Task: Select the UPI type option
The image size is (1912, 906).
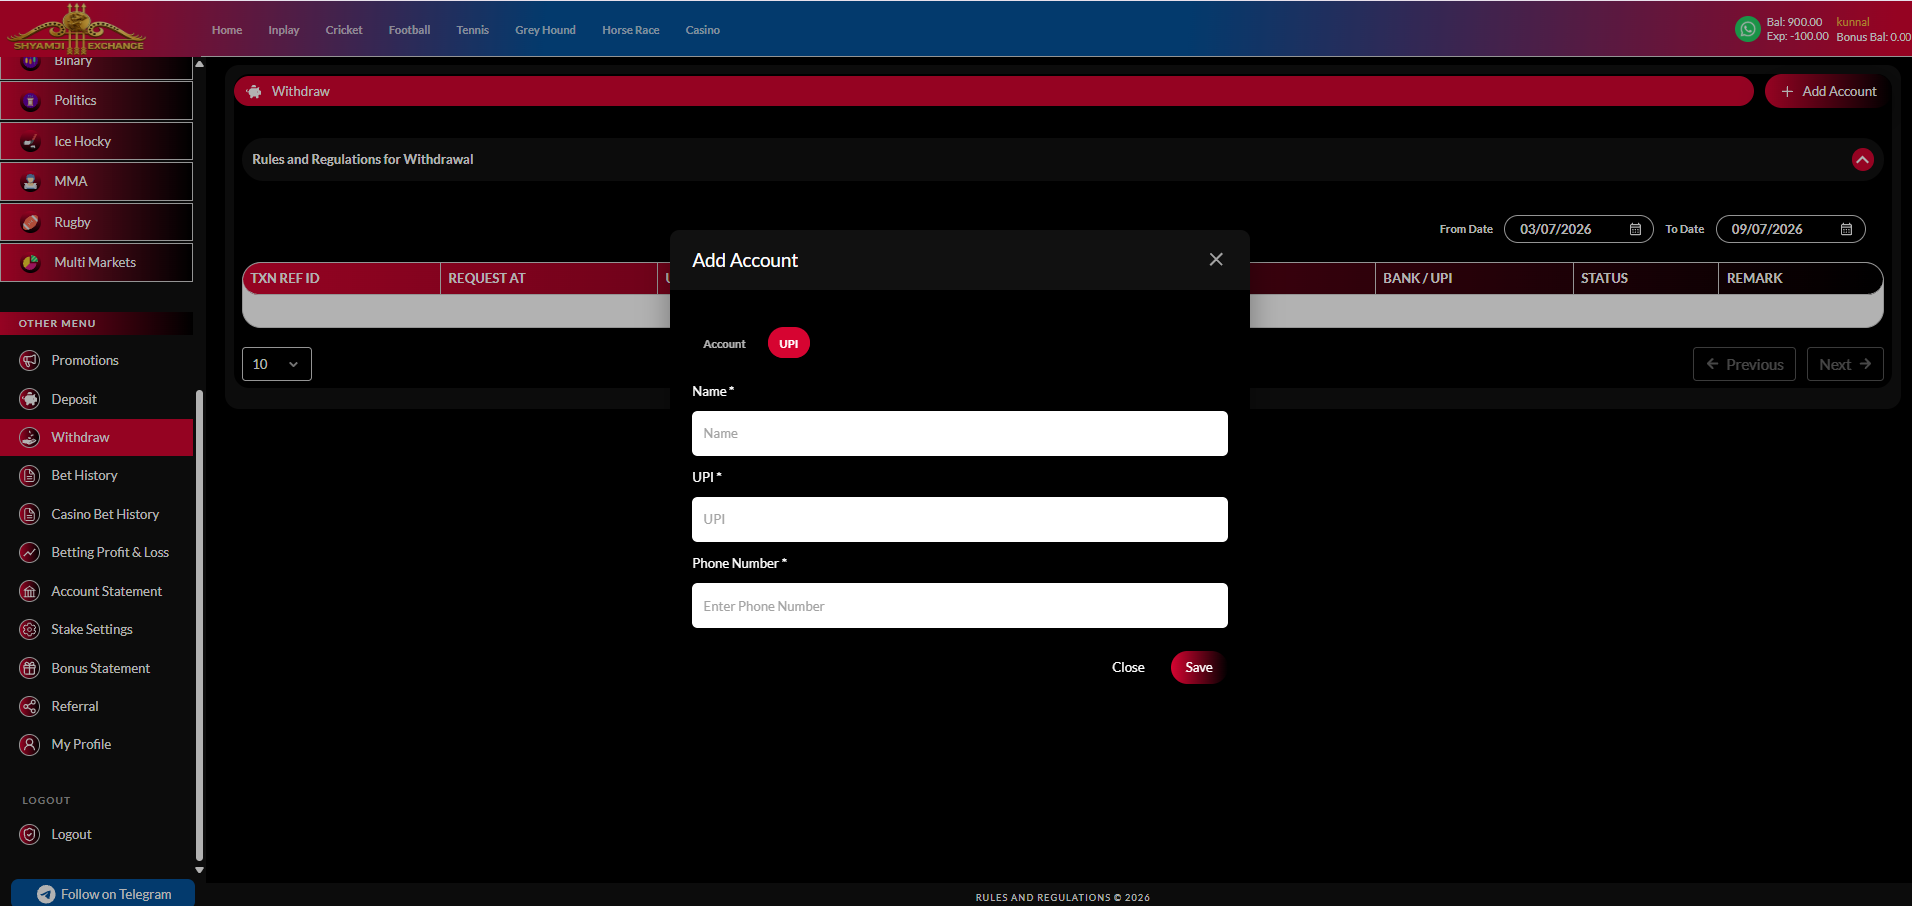Action: pyautogui.click(x=788, y=343)
